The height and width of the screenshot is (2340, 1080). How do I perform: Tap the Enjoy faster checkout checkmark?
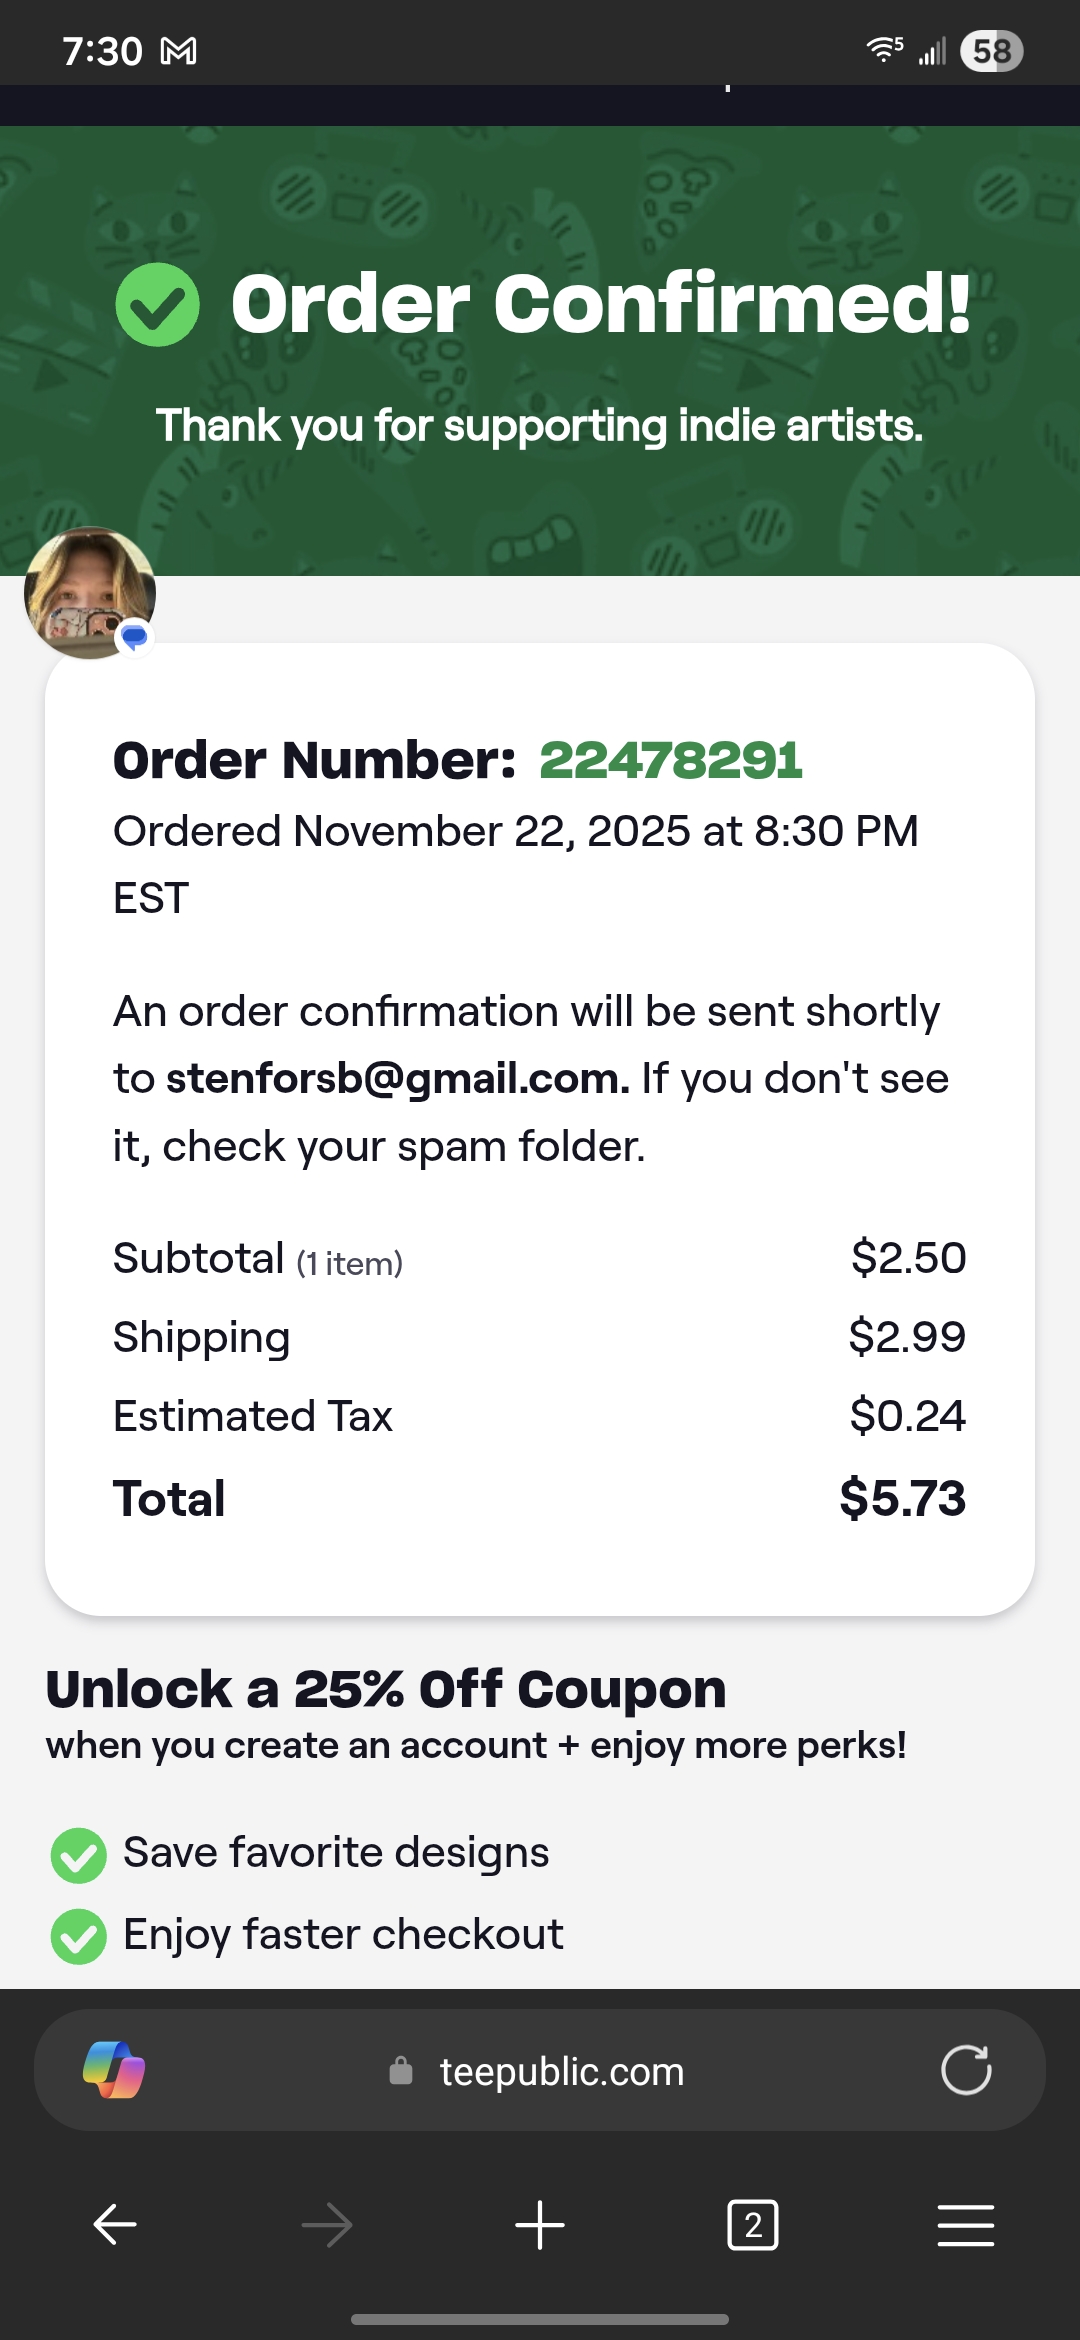(x=79, y=1936)
